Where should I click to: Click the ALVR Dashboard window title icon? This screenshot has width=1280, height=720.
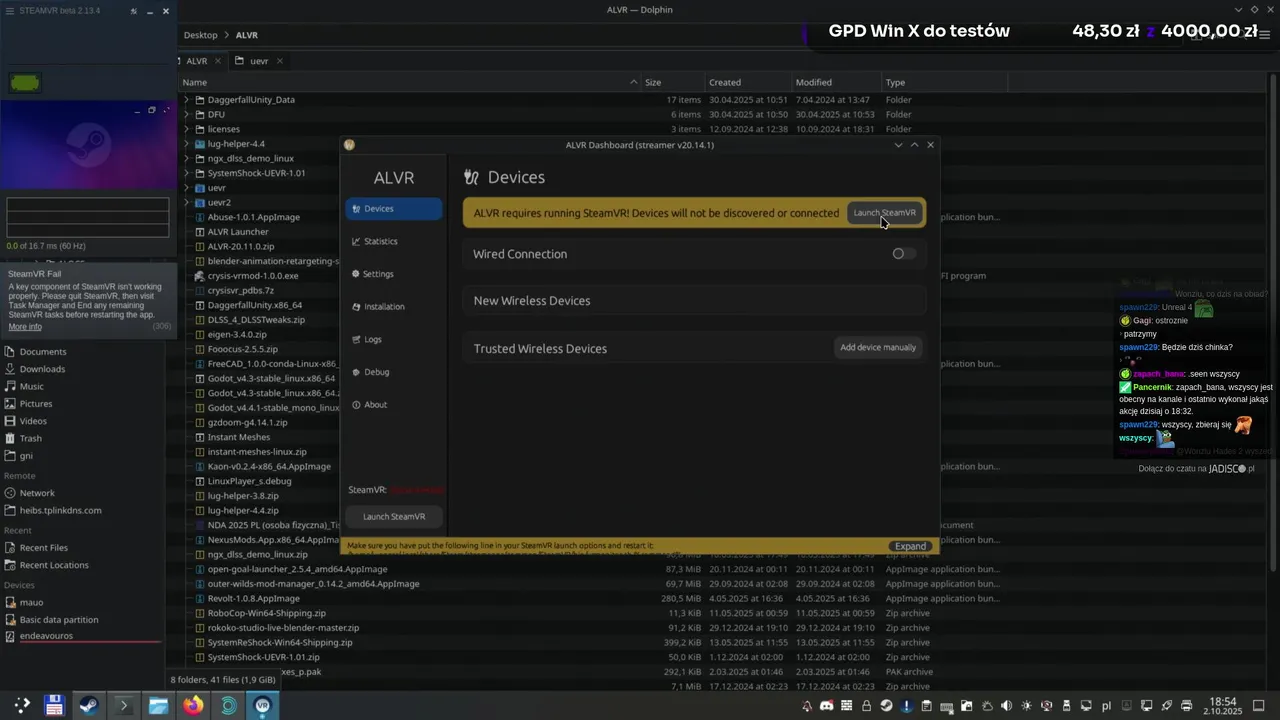349,145
